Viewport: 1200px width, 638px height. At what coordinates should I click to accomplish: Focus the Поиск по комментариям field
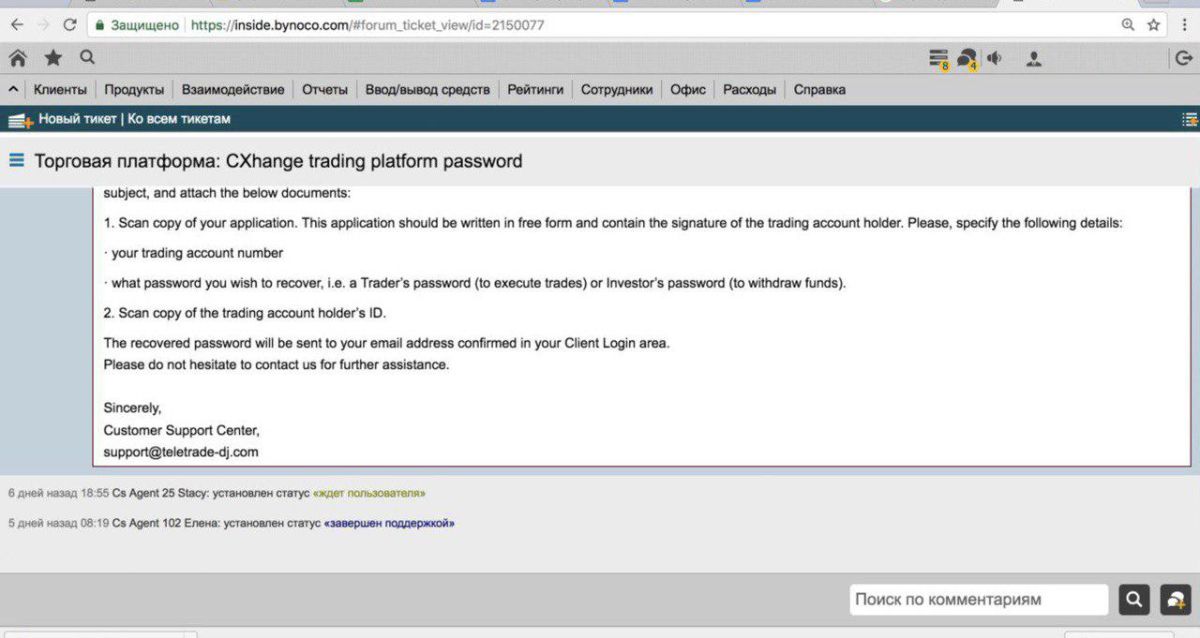pos(979,599)
